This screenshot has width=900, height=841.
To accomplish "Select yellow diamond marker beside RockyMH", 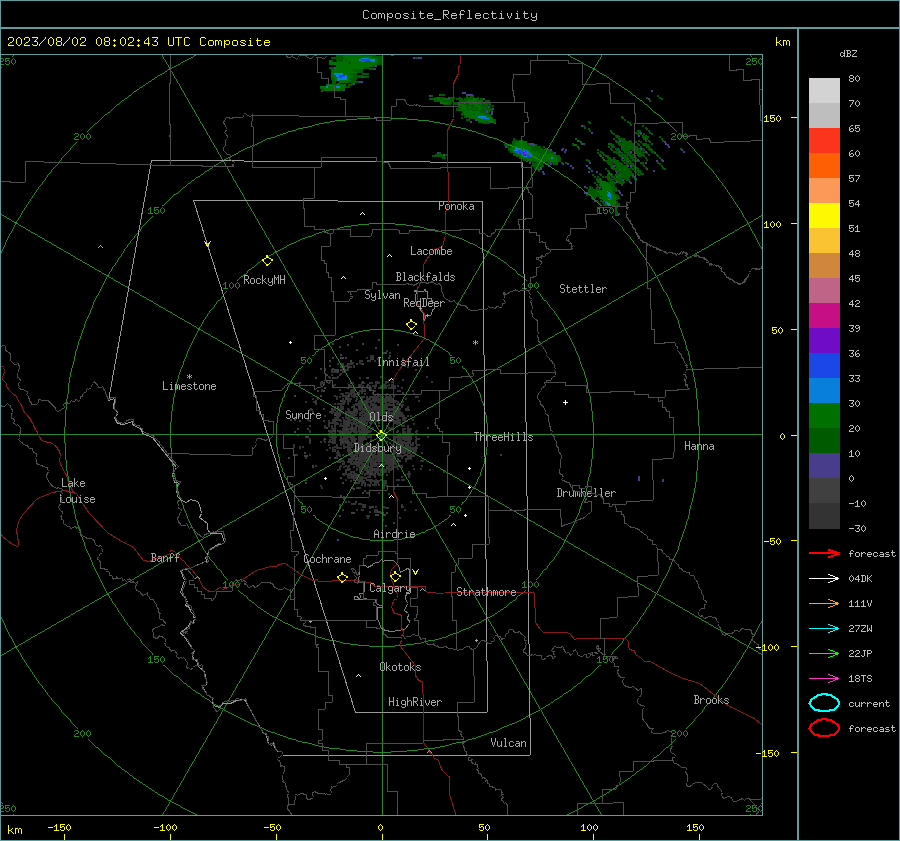I will coord(267,261).
